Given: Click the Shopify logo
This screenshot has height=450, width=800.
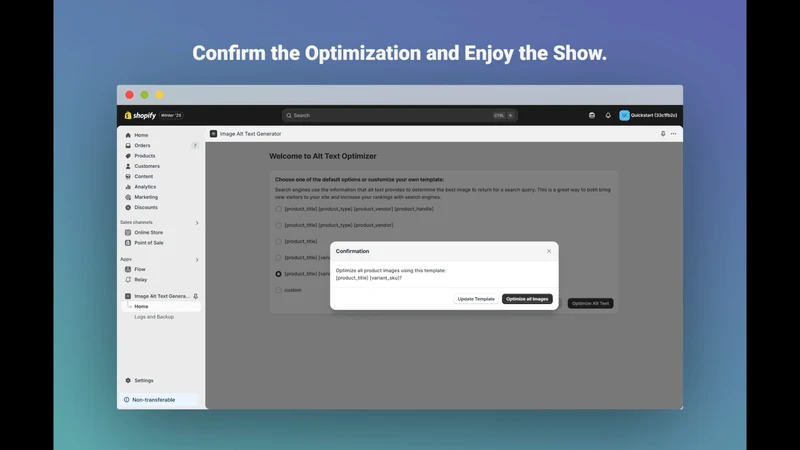Looking at the screenshot, I should (140, 115).
